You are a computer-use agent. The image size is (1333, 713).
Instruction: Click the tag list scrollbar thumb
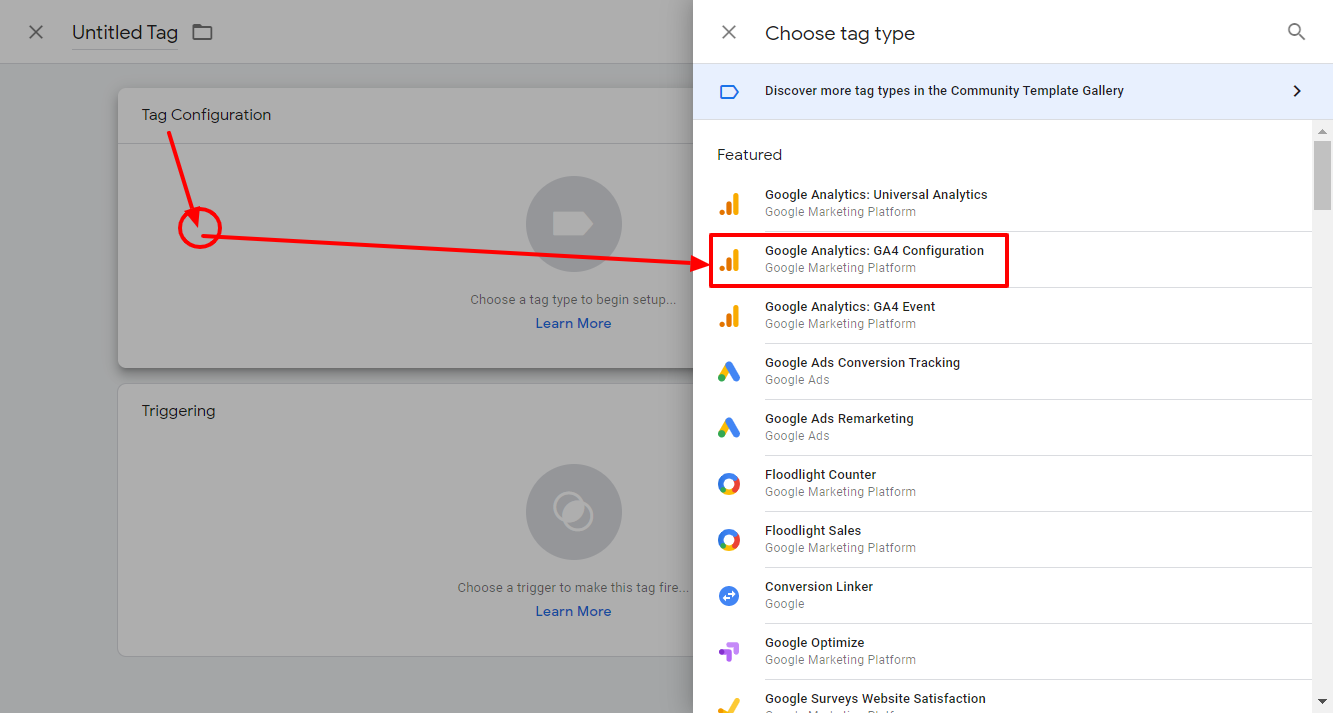1322,174
